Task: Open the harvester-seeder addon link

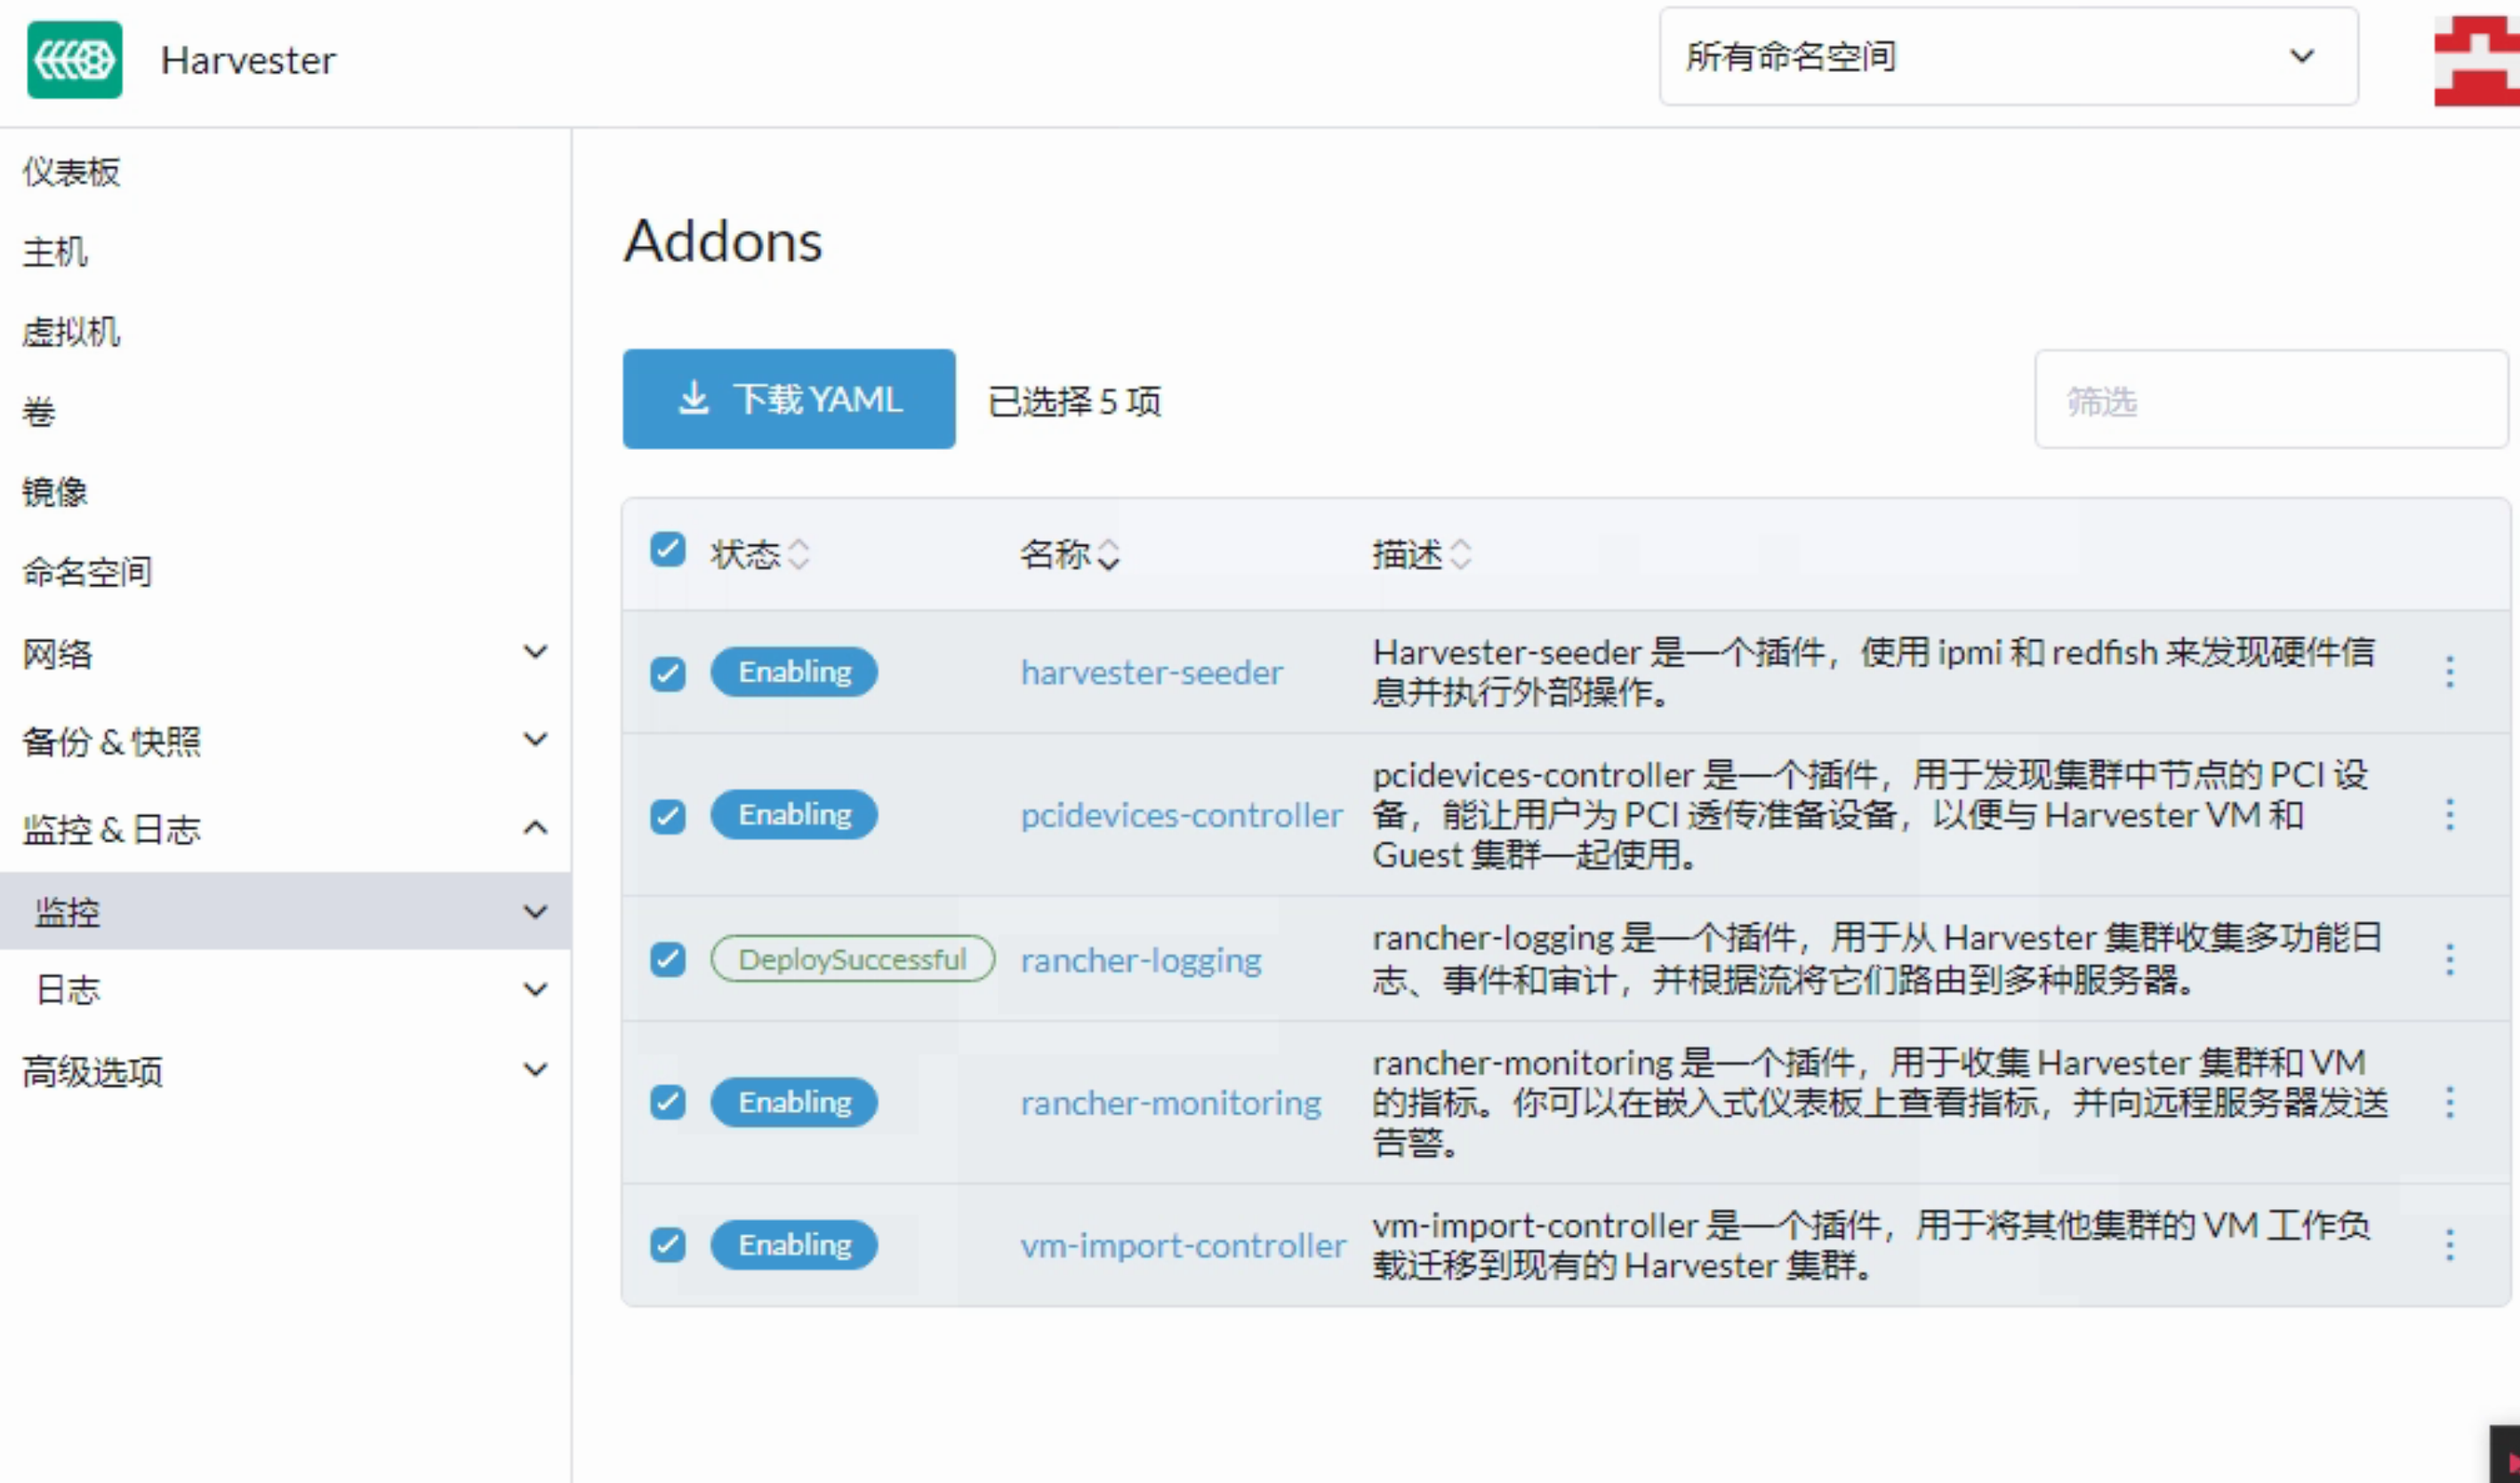Action: pyautogui.click(x=1151, y=673)
